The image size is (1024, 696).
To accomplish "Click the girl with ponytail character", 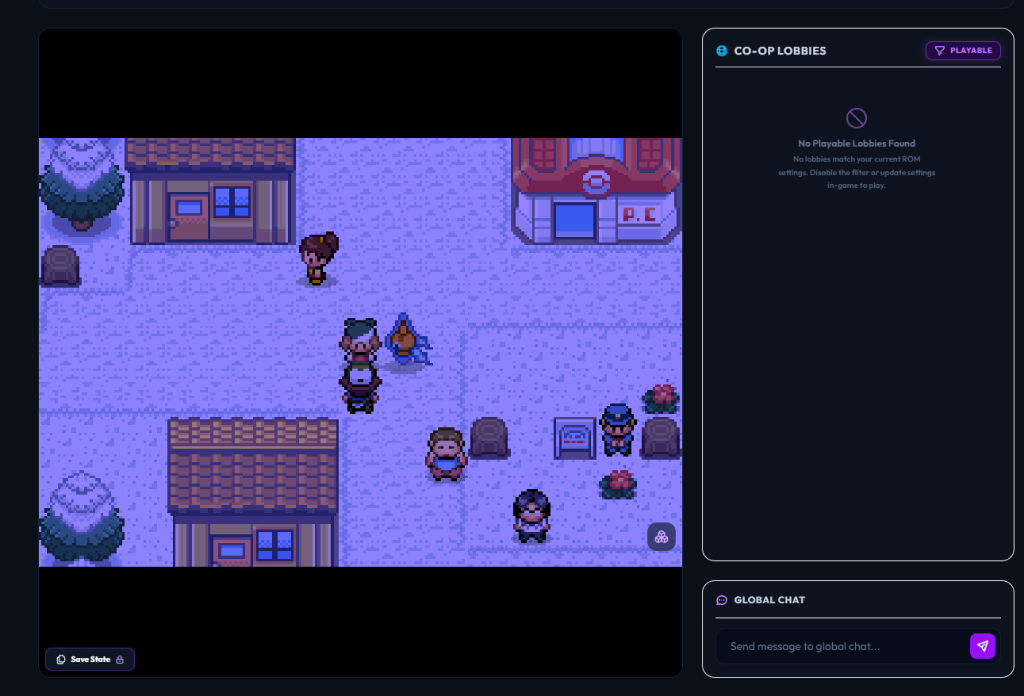I will [318, 259].
